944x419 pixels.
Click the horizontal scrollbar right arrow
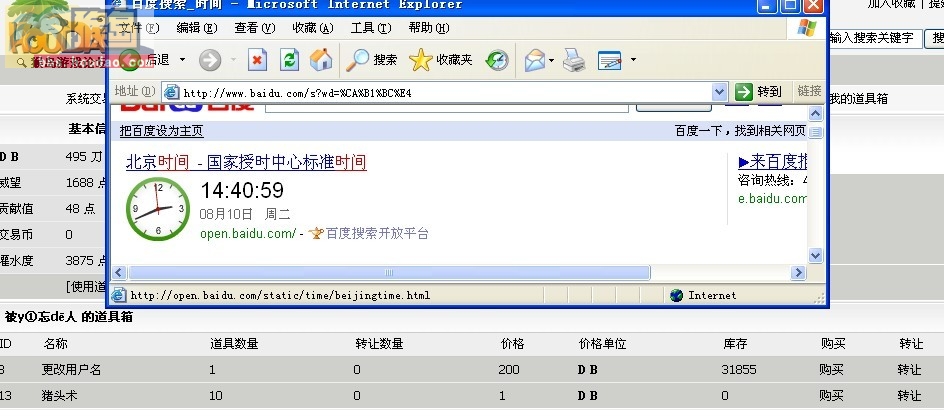coord(798,273)
